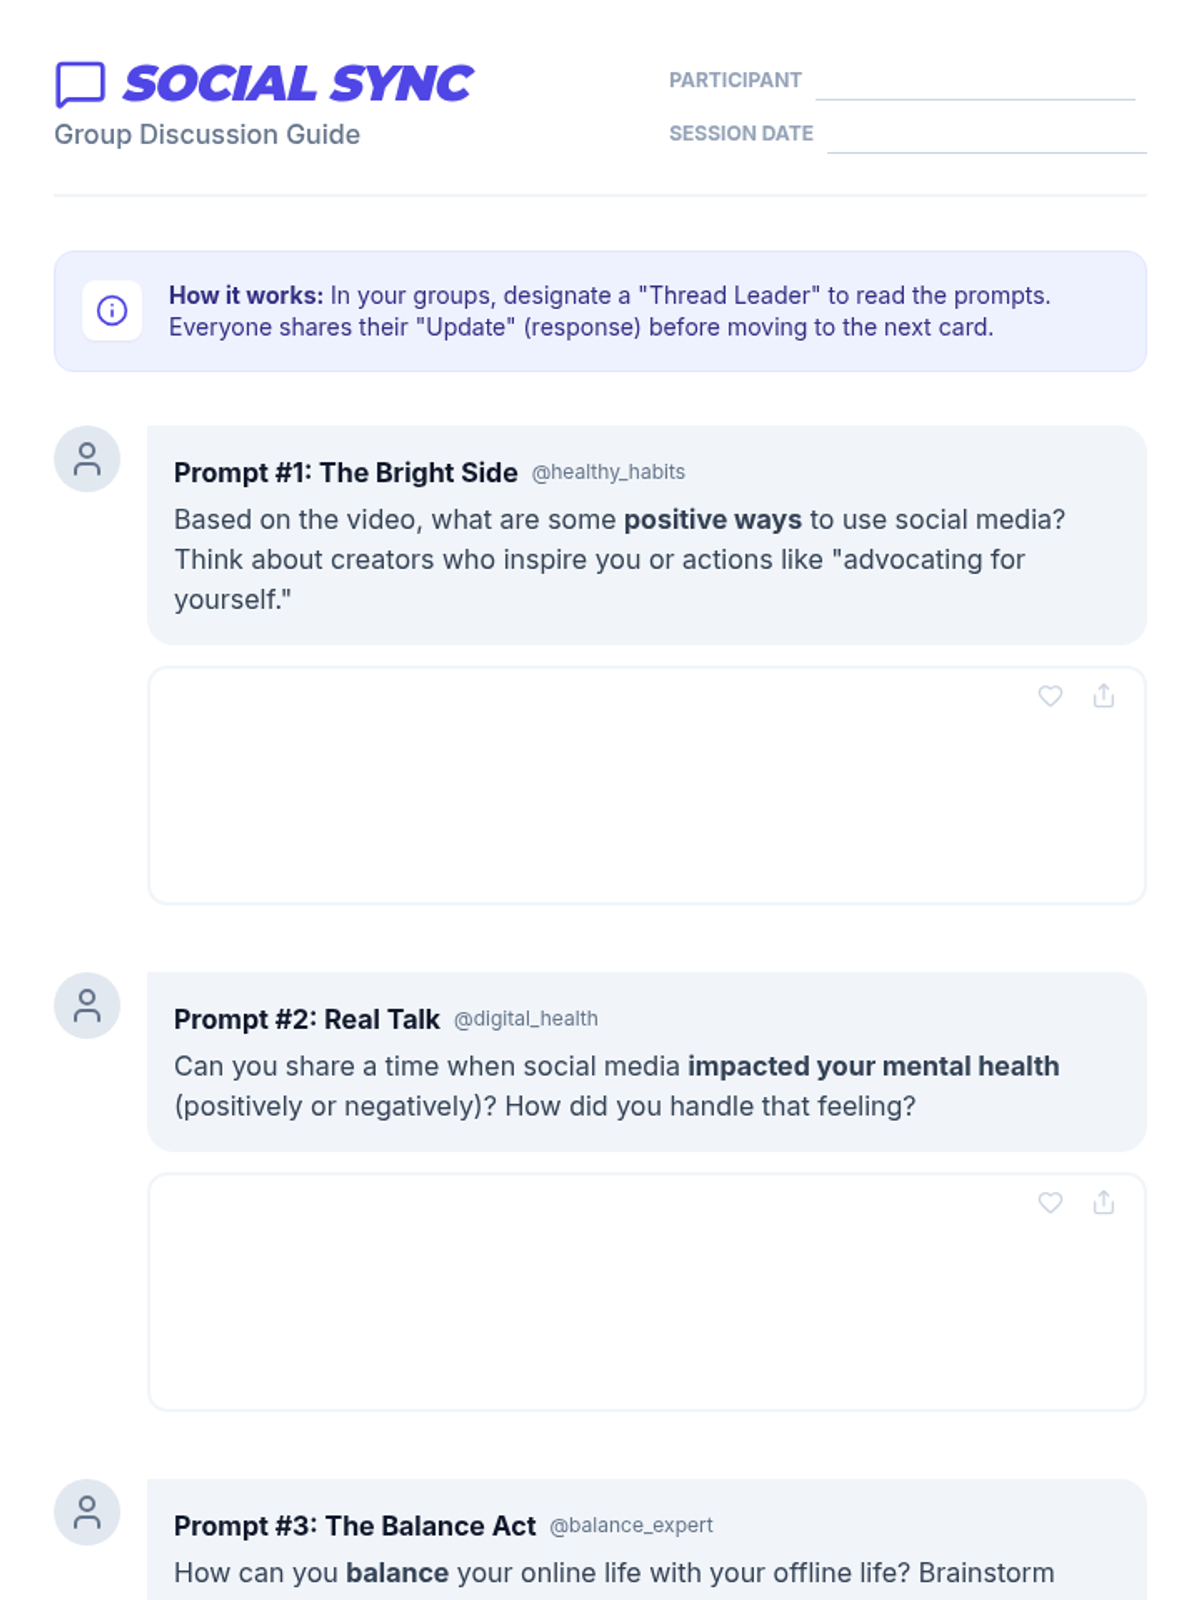
Task: Select the Prompt #2: Real Talk heading
Action: point(306,1019)
